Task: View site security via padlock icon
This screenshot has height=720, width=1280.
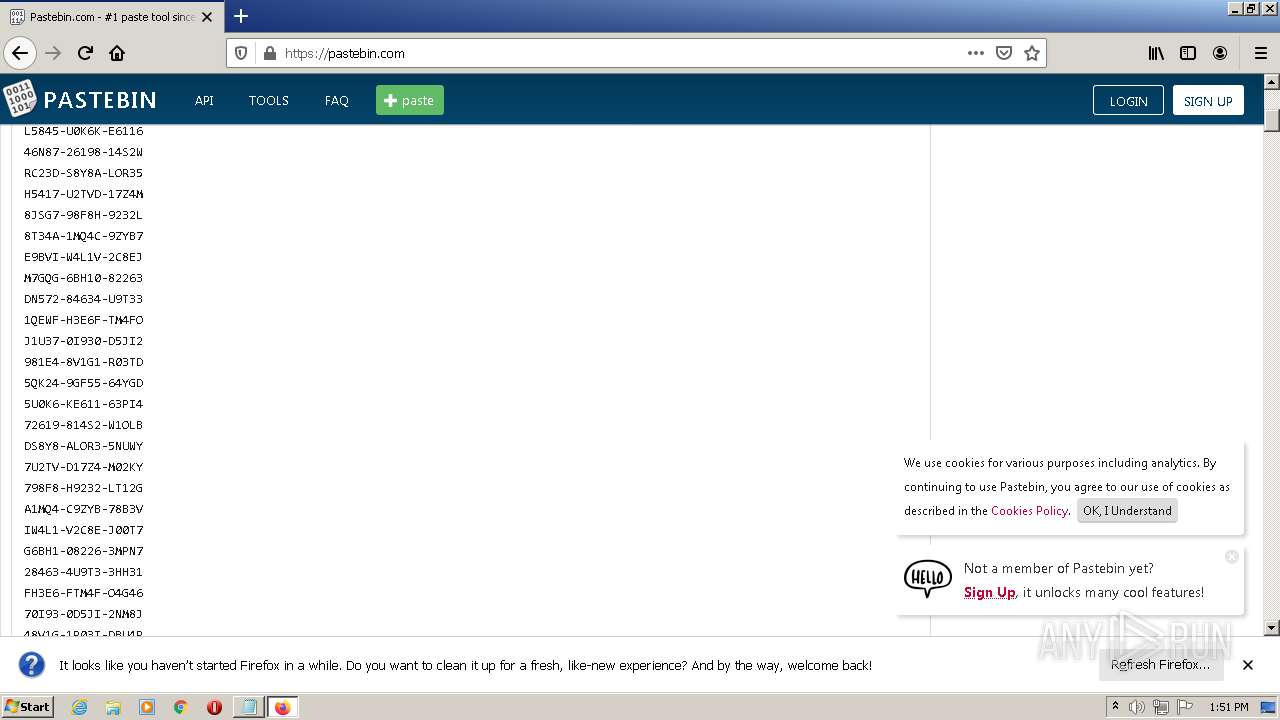Action: [269, 53]
